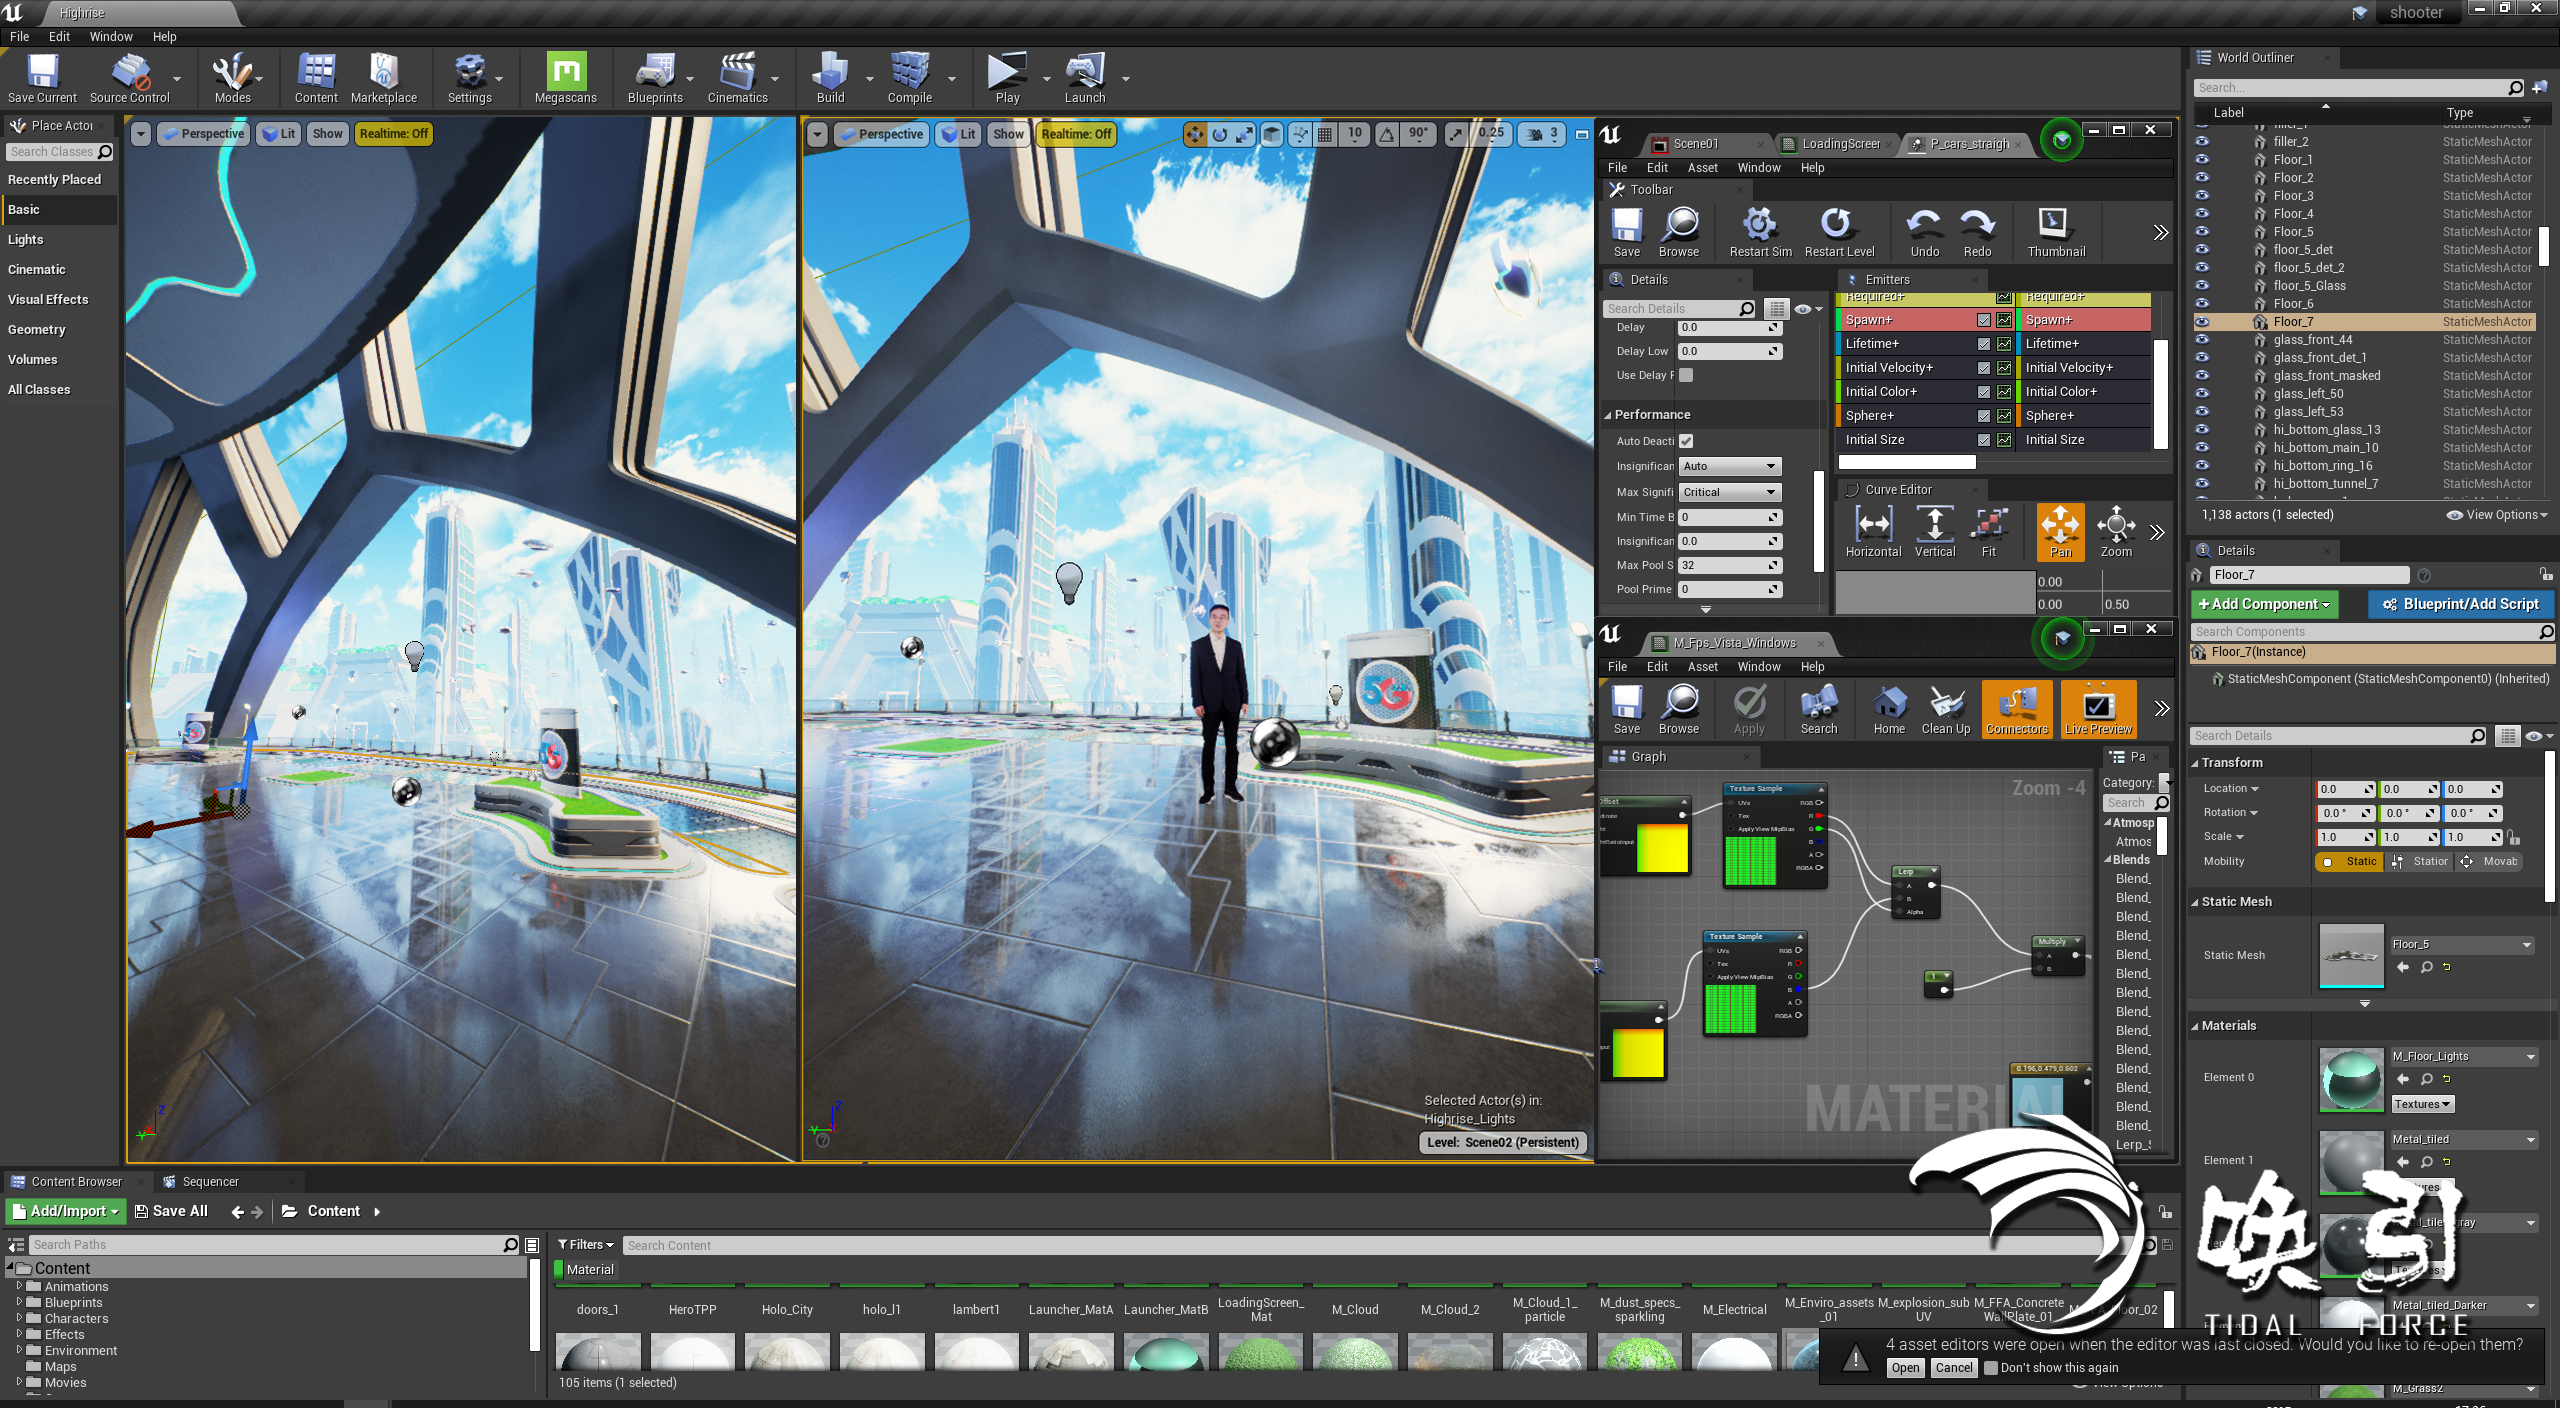Click the Launch toolbar icon
The width and height of the screenshot is (2560, 1408).
point(1085,78)
